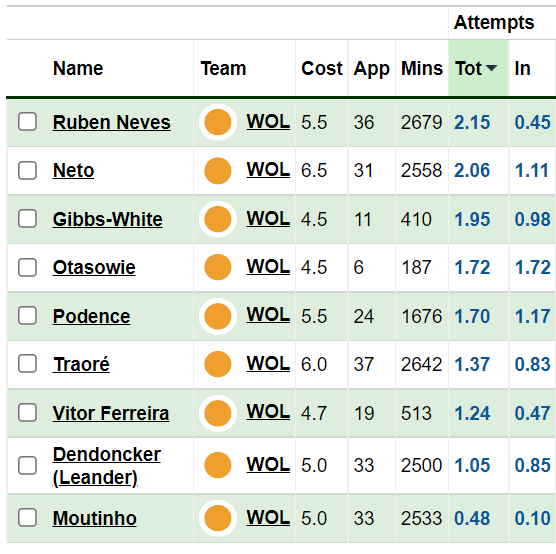This screenshot has width=556, height=554.
Task: Click the team badge in Gibbs-White row
Action: 218,219
